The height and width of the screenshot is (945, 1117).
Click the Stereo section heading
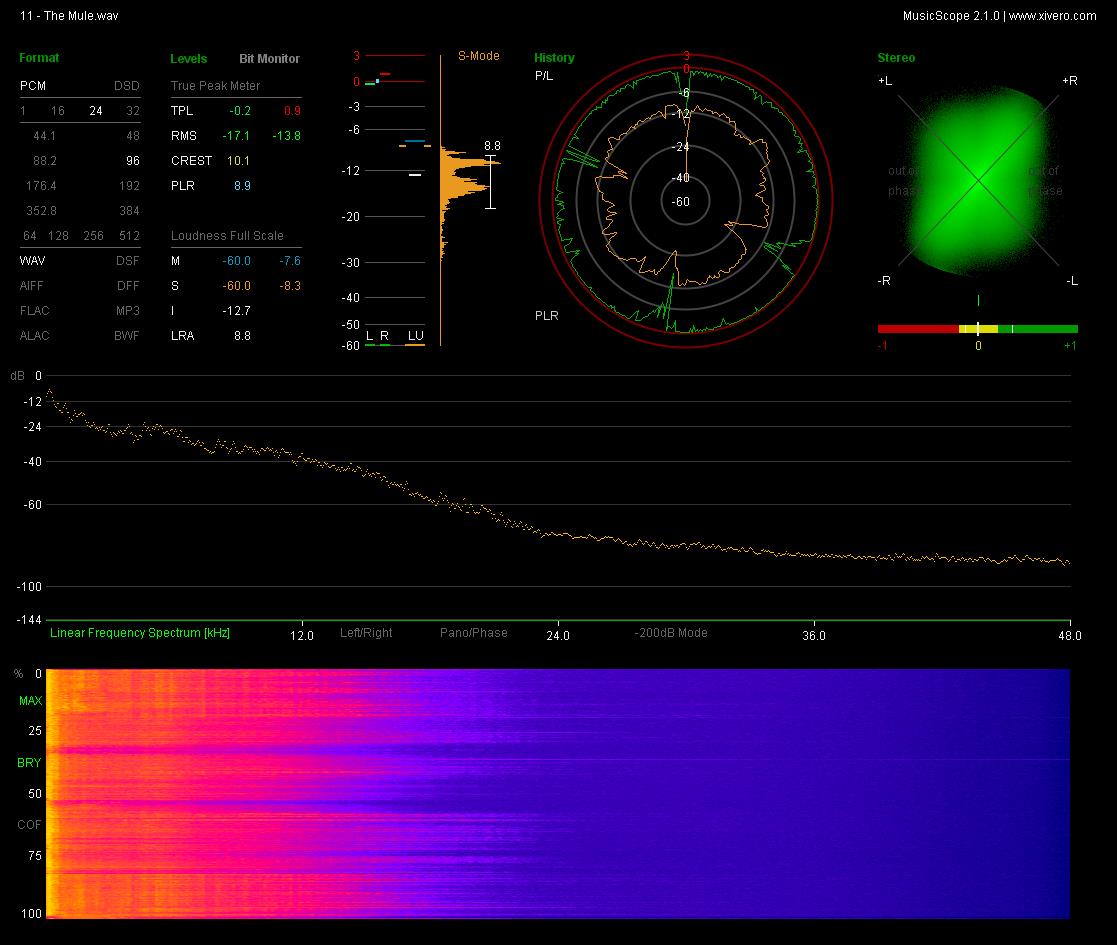click(896, 58)
